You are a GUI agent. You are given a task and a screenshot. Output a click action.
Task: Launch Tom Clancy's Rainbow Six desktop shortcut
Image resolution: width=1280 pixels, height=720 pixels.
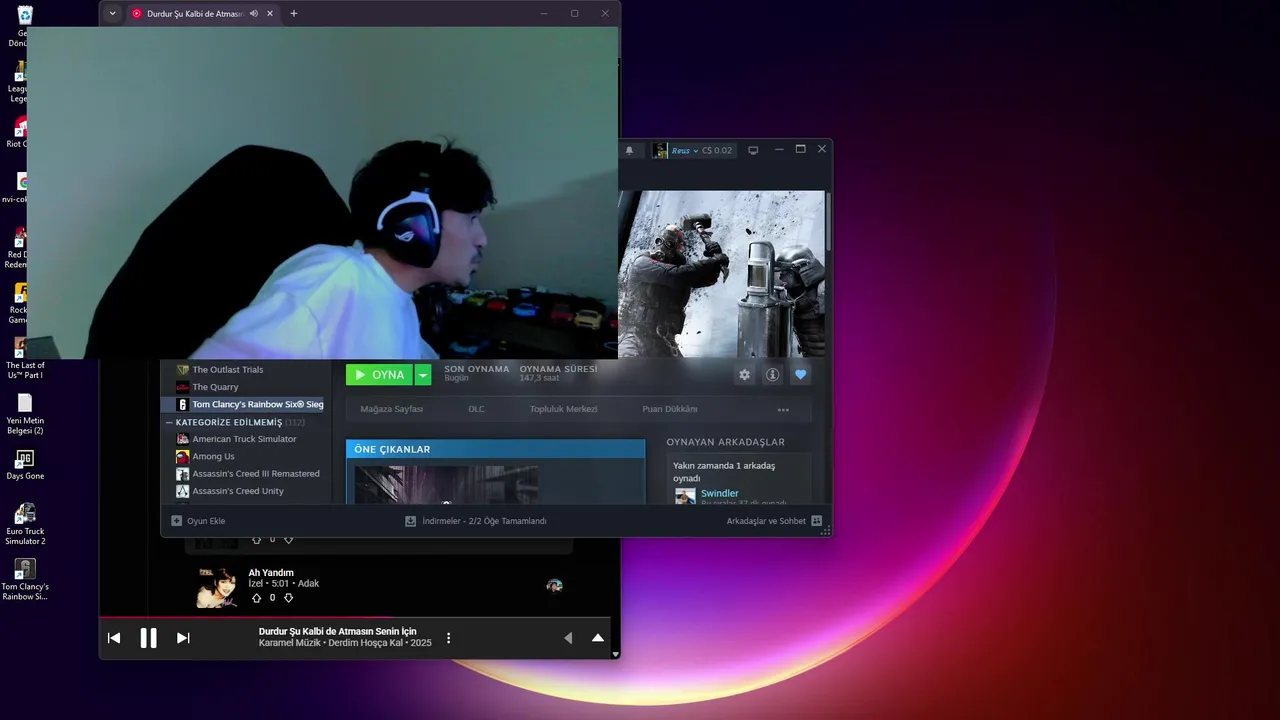click(25, 580)
